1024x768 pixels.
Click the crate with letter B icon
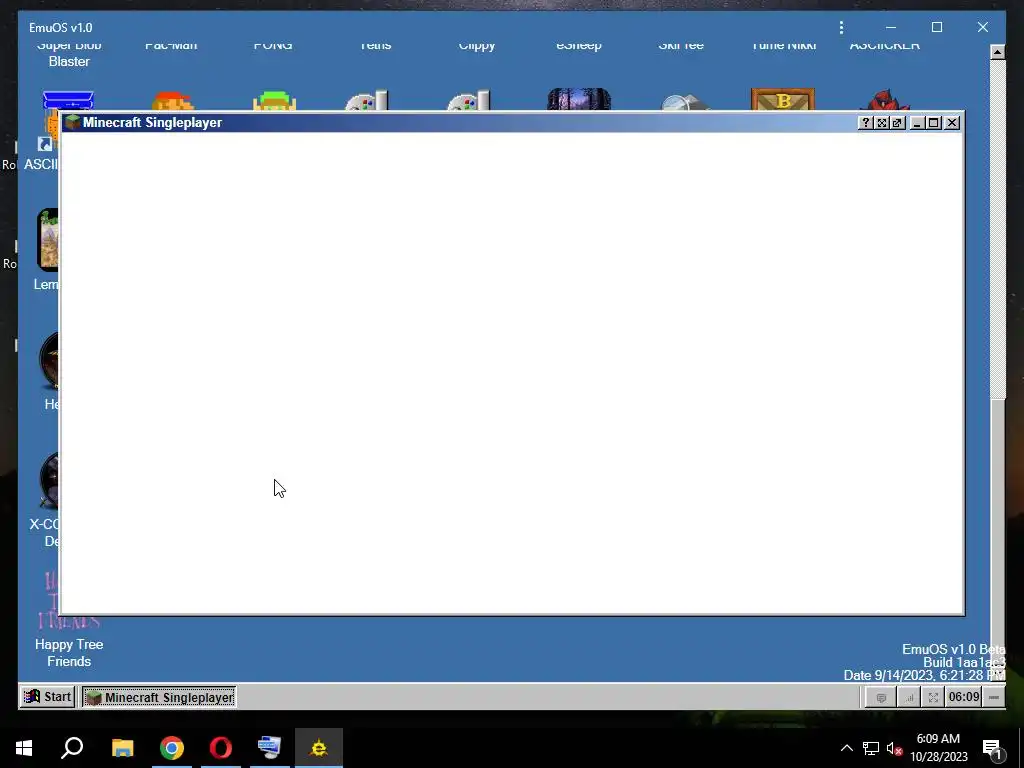coord(783,99)
